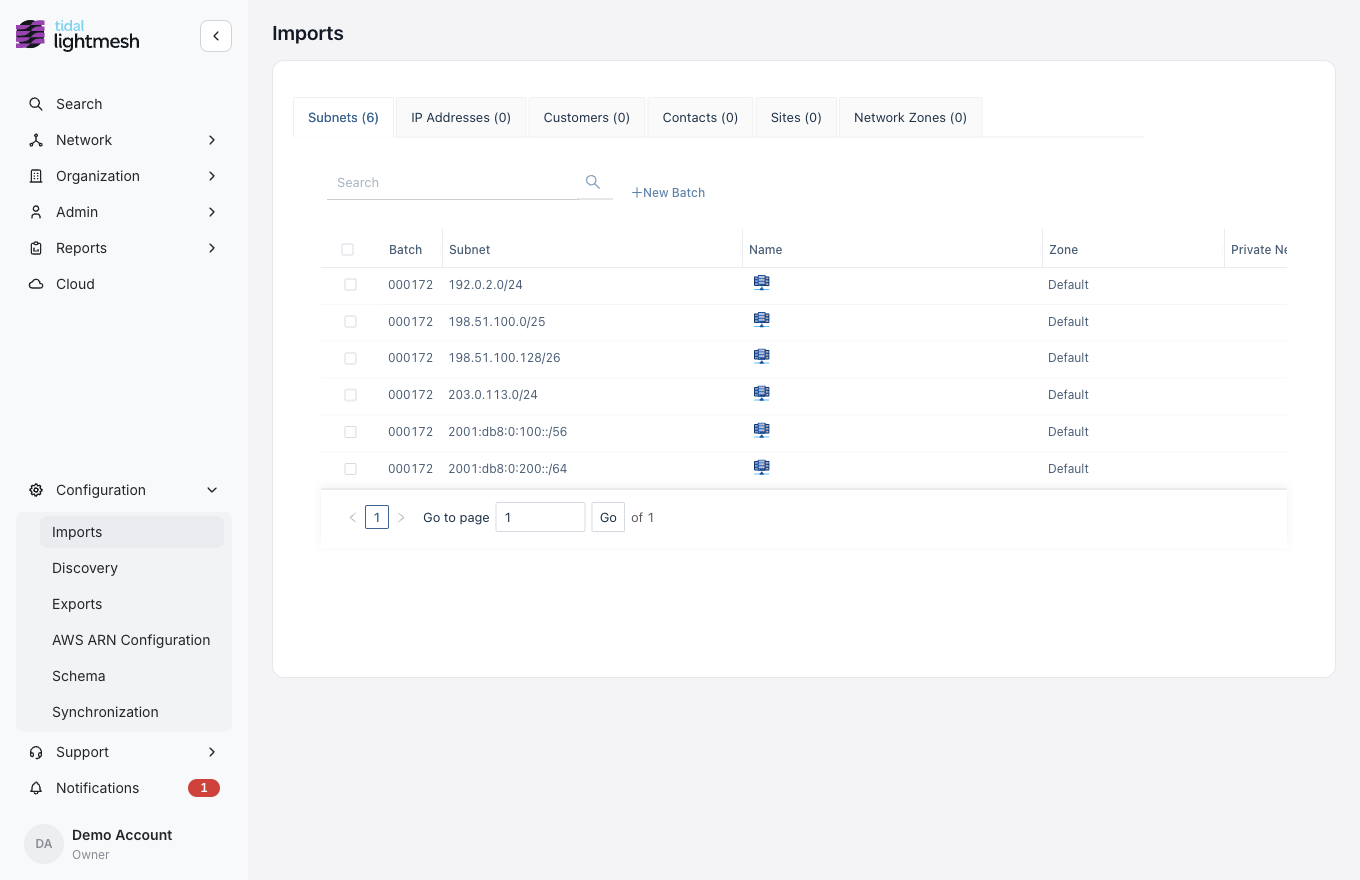The image size is (1360, 880).
Task: Expand the Network menu chevron
Action: click(x=212, y=140)
